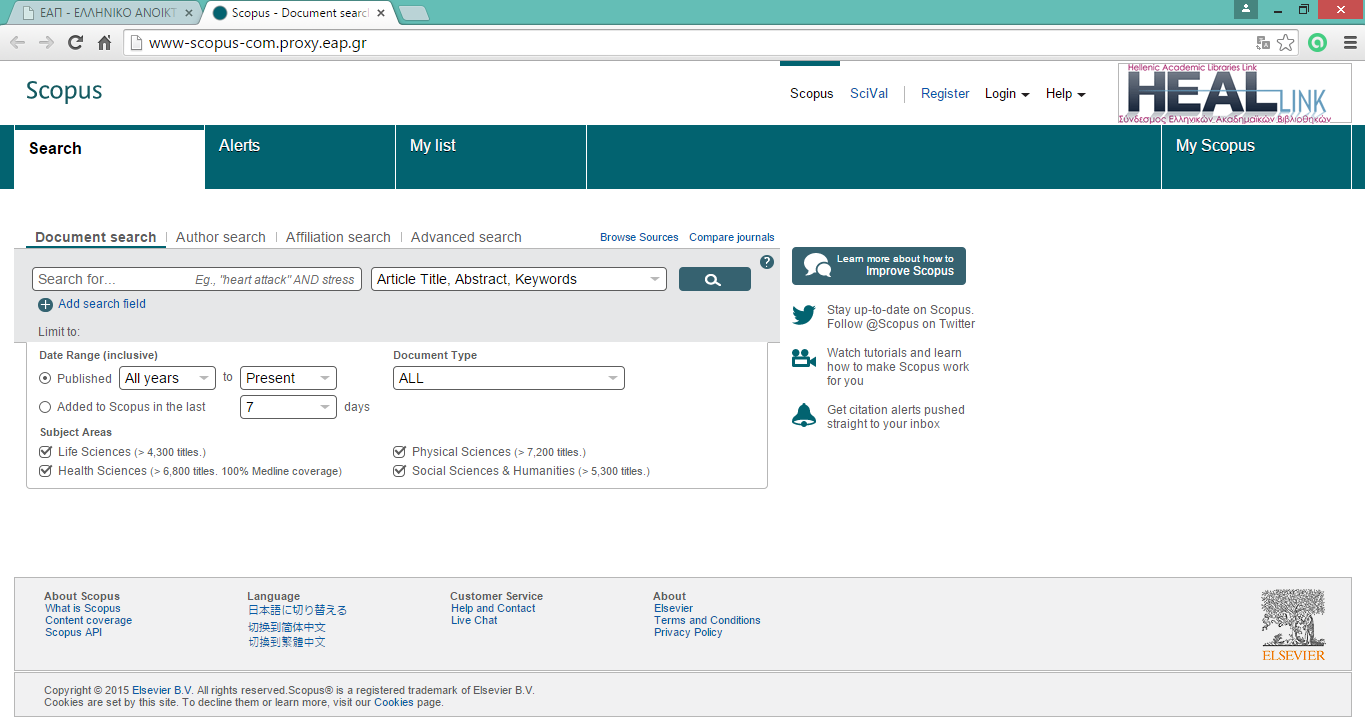
Task: Open the help question mark icon
Action: coord(767,262)
